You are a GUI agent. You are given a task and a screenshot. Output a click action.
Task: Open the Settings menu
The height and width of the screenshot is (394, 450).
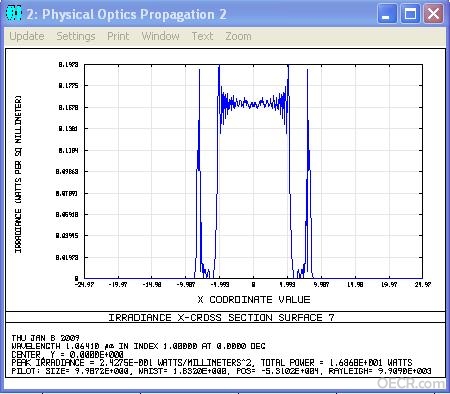(76, 36)
